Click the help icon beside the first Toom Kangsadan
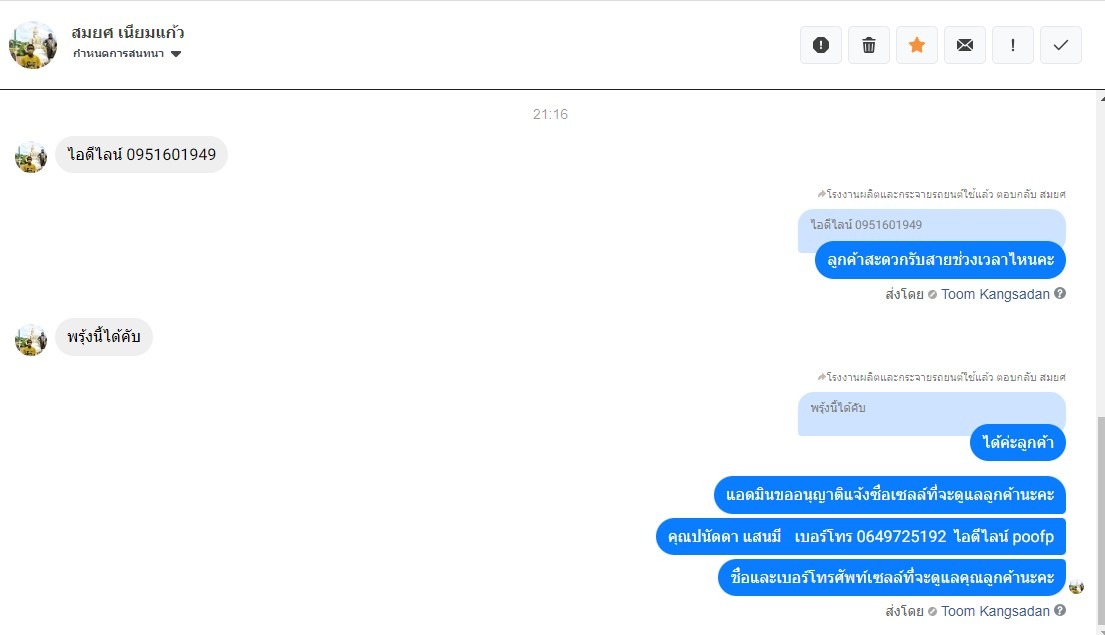Image resolution: width=1105 pixels, height=635 pixels. tap(1059, 293)
